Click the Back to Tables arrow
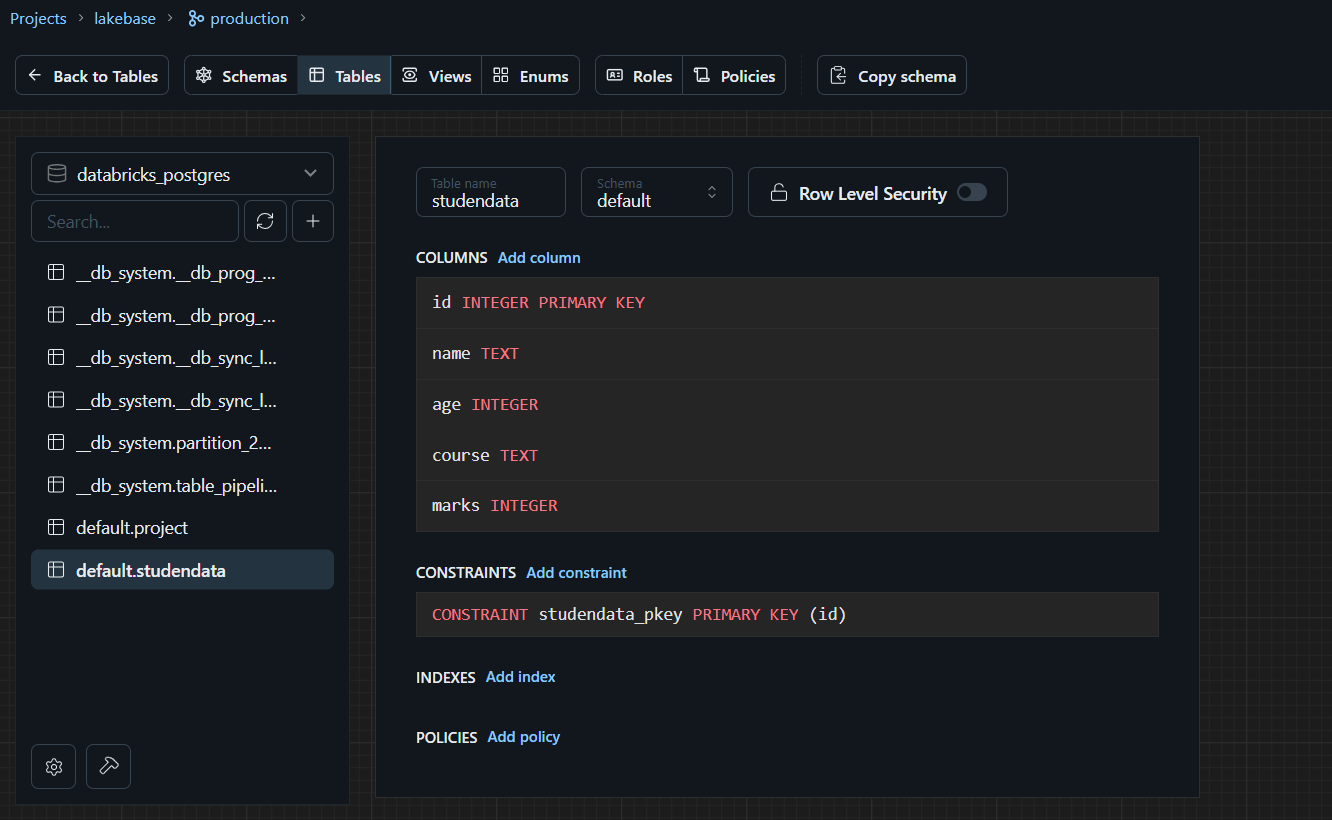 [35, 76]
